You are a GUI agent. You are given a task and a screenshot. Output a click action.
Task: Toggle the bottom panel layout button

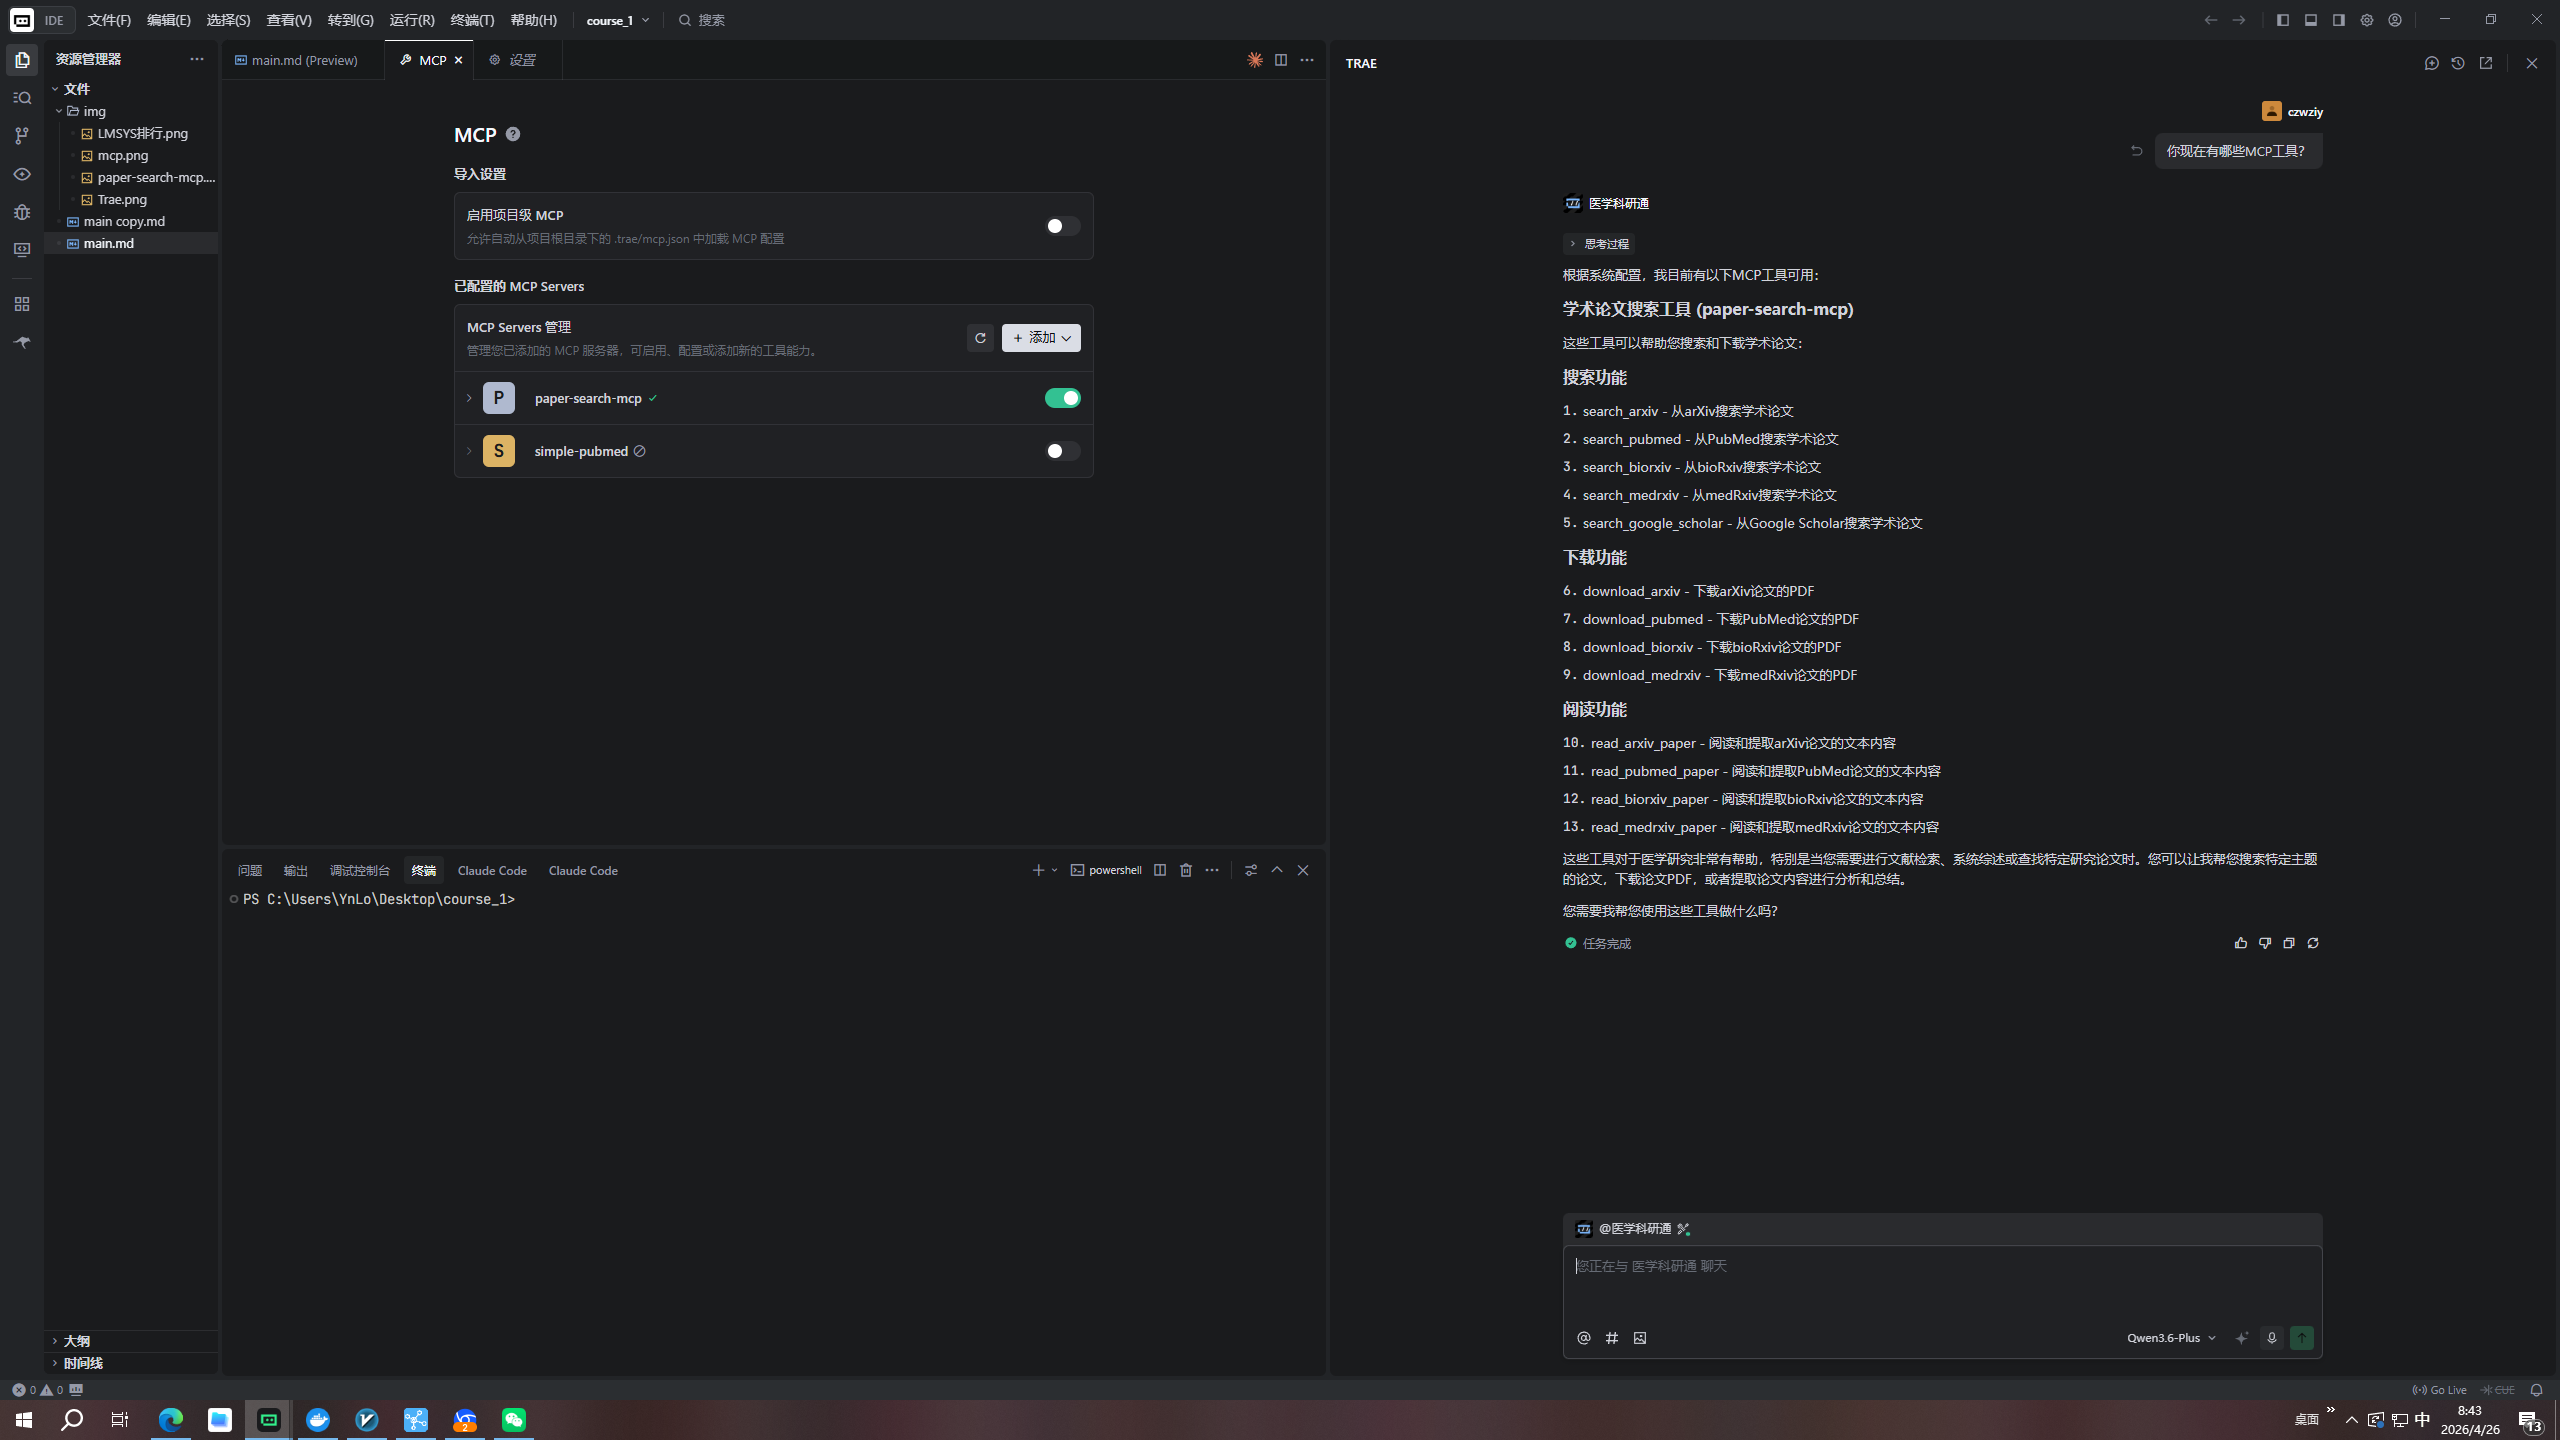(2311, 20)
